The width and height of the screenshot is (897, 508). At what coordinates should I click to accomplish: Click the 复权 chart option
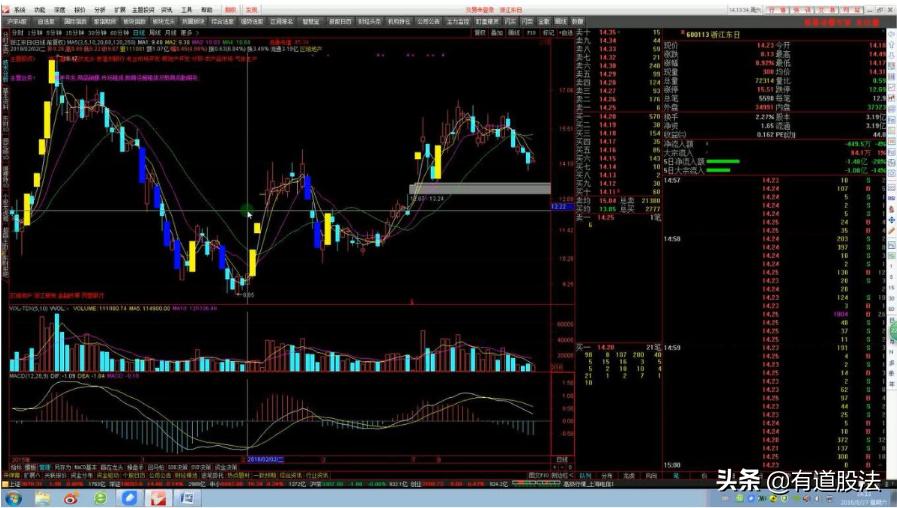(x=480, y=33)
